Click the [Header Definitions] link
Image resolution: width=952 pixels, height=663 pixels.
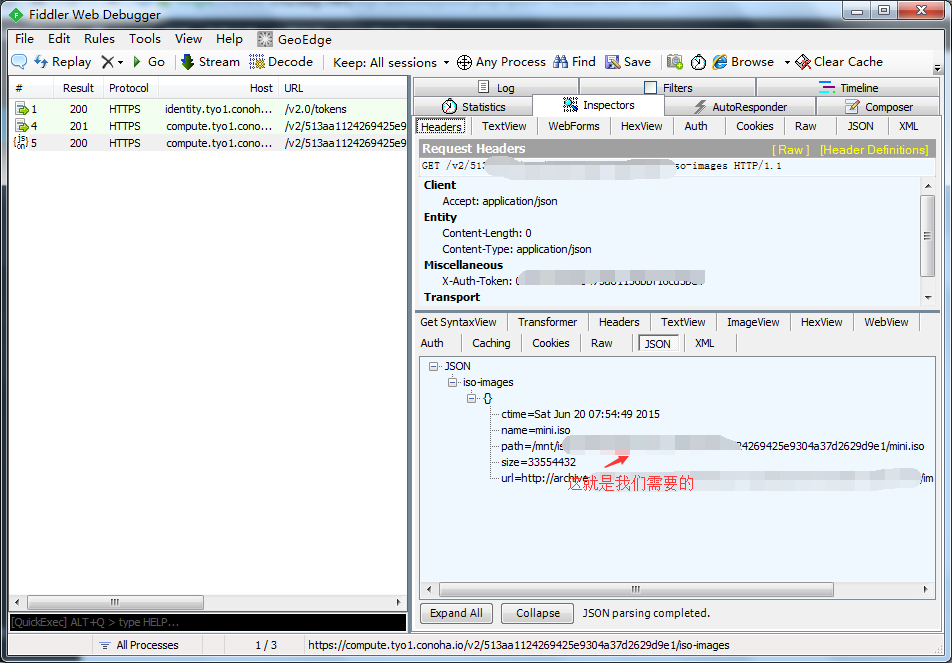874,149
